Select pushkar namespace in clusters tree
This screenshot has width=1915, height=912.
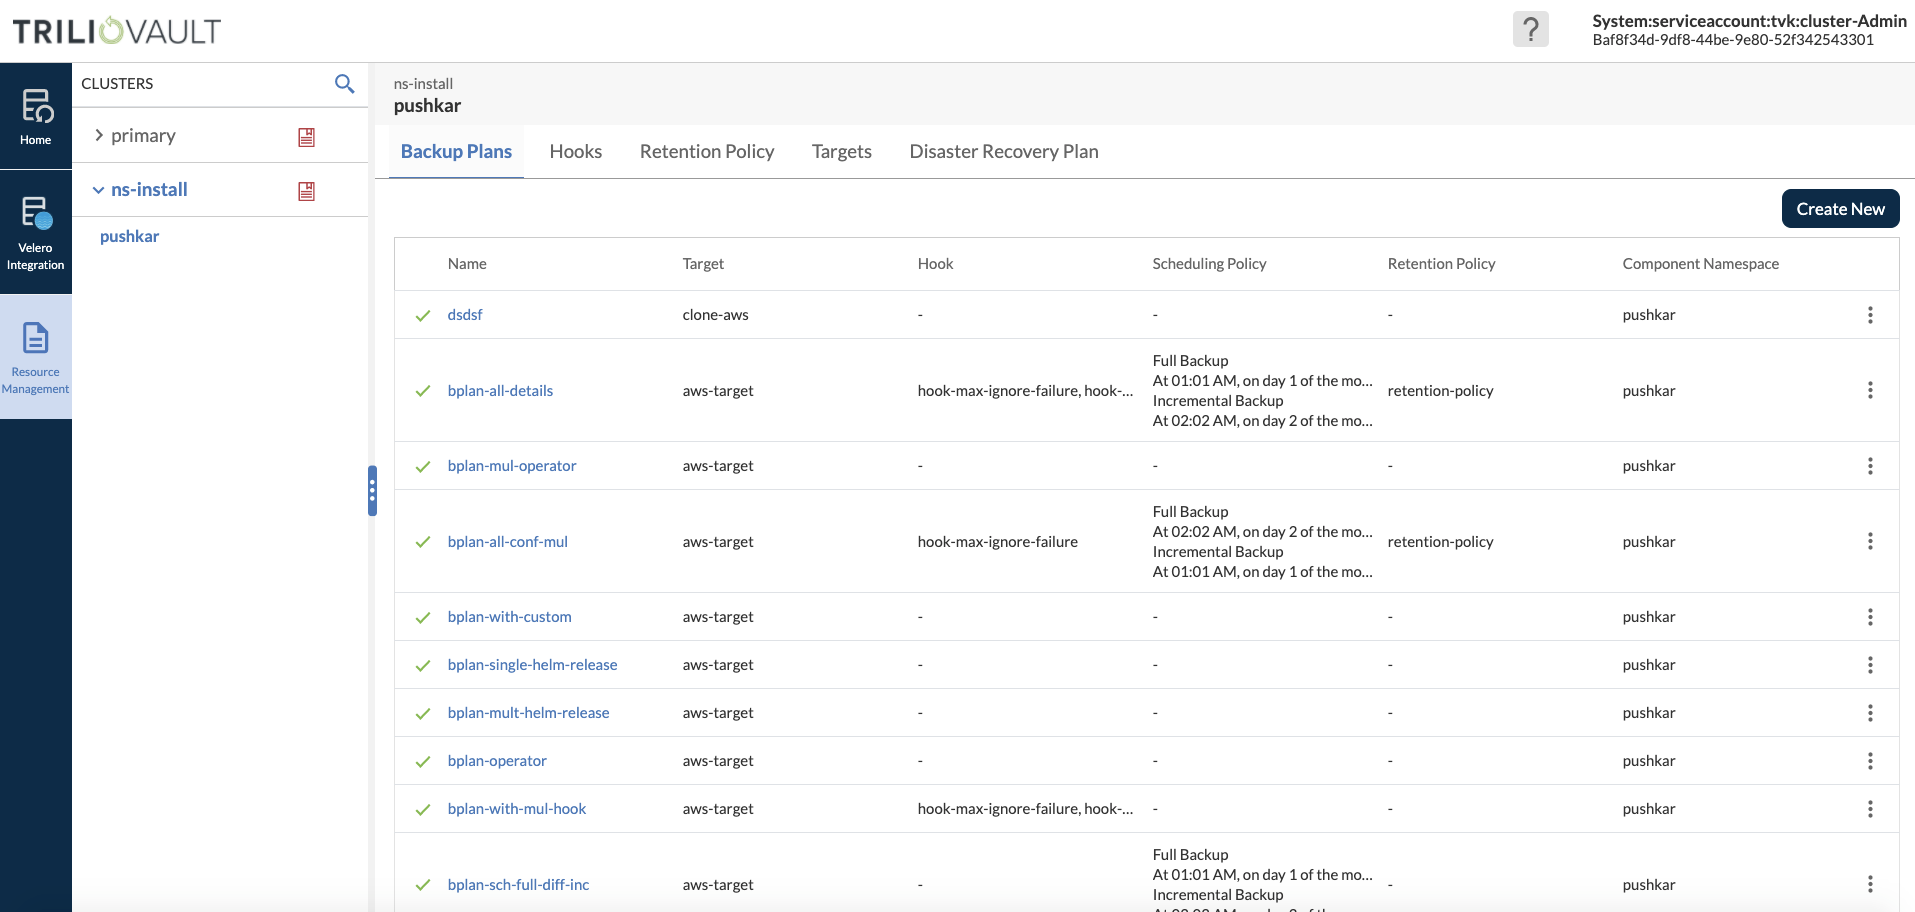click(x=130, y=237)
